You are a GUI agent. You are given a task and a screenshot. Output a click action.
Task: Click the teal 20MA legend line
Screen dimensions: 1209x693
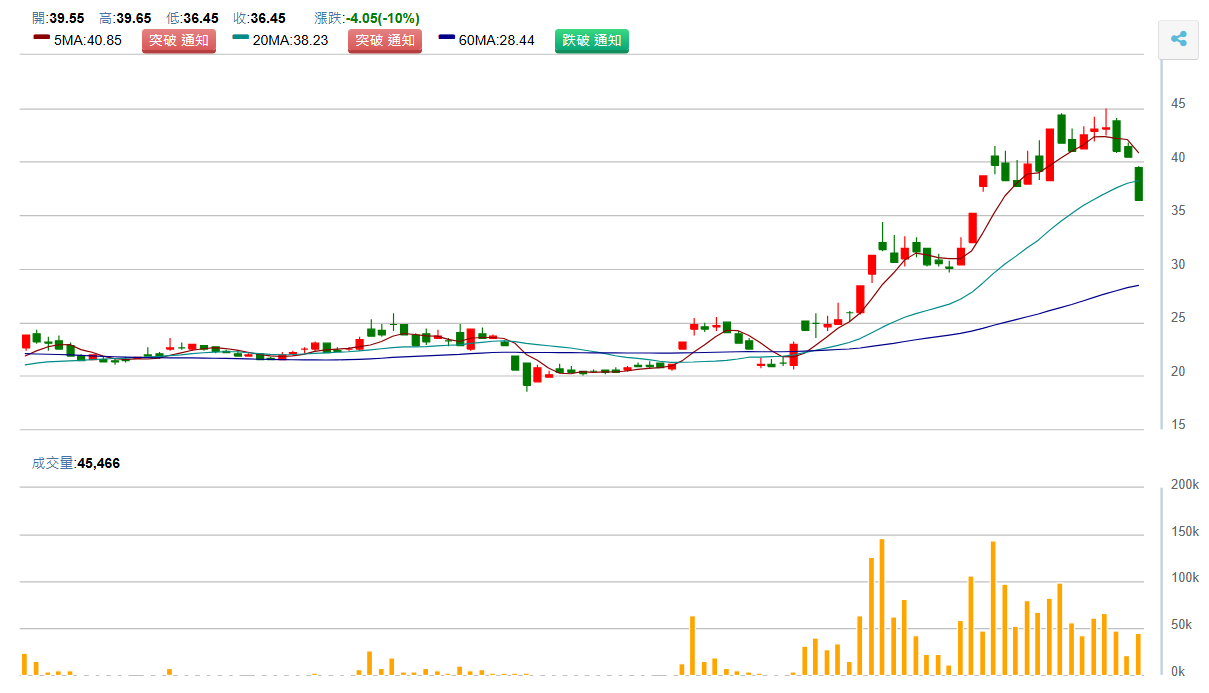[x=241, y=38]
